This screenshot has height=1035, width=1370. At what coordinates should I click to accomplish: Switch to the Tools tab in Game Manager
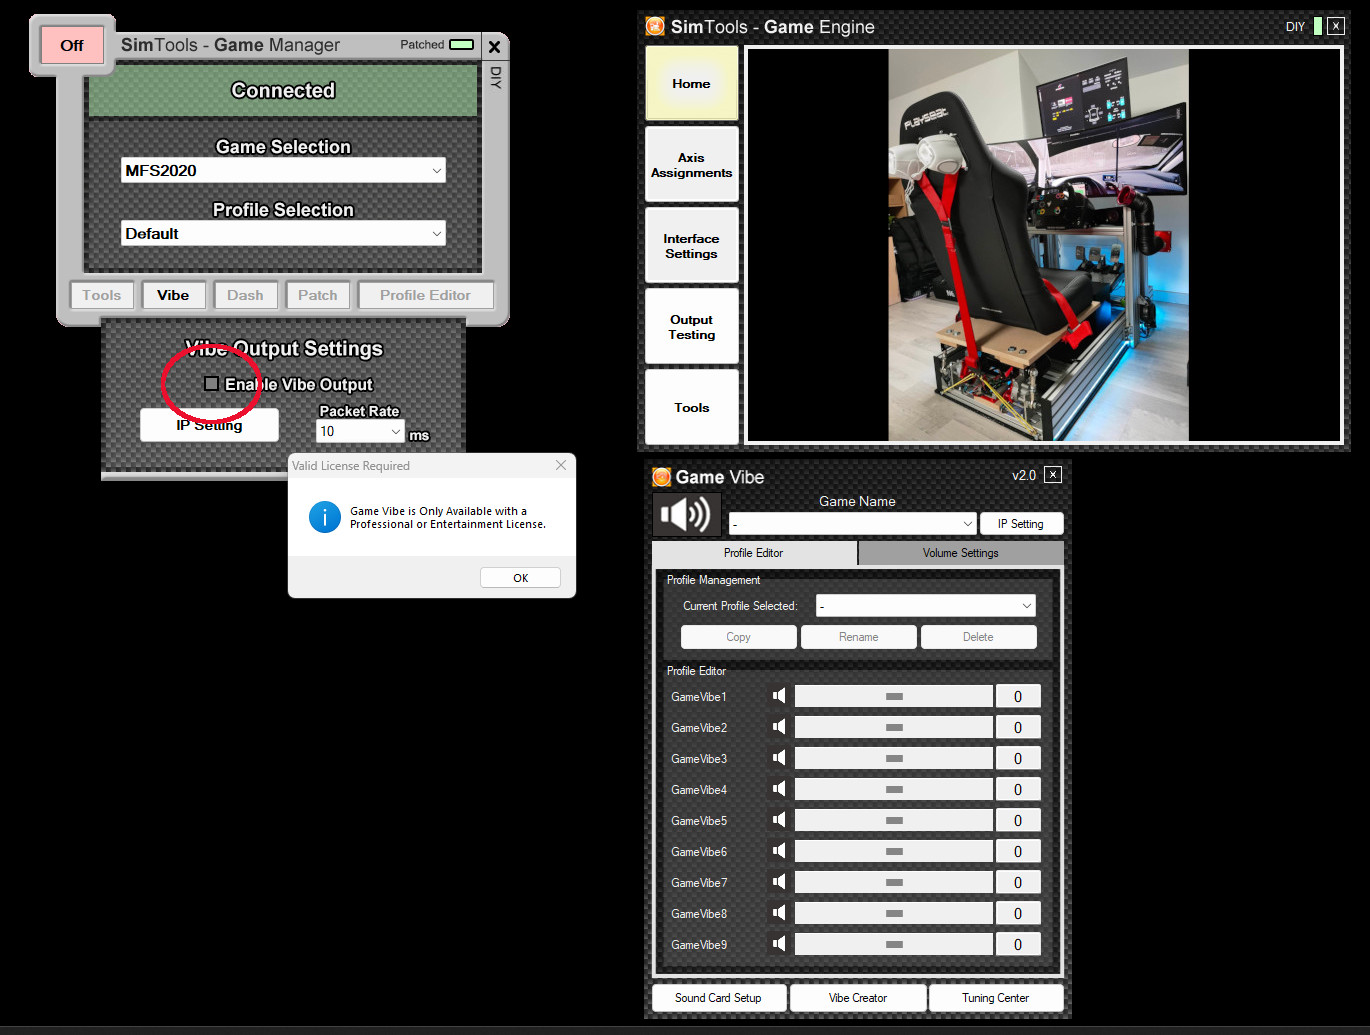tap(102, 295)
